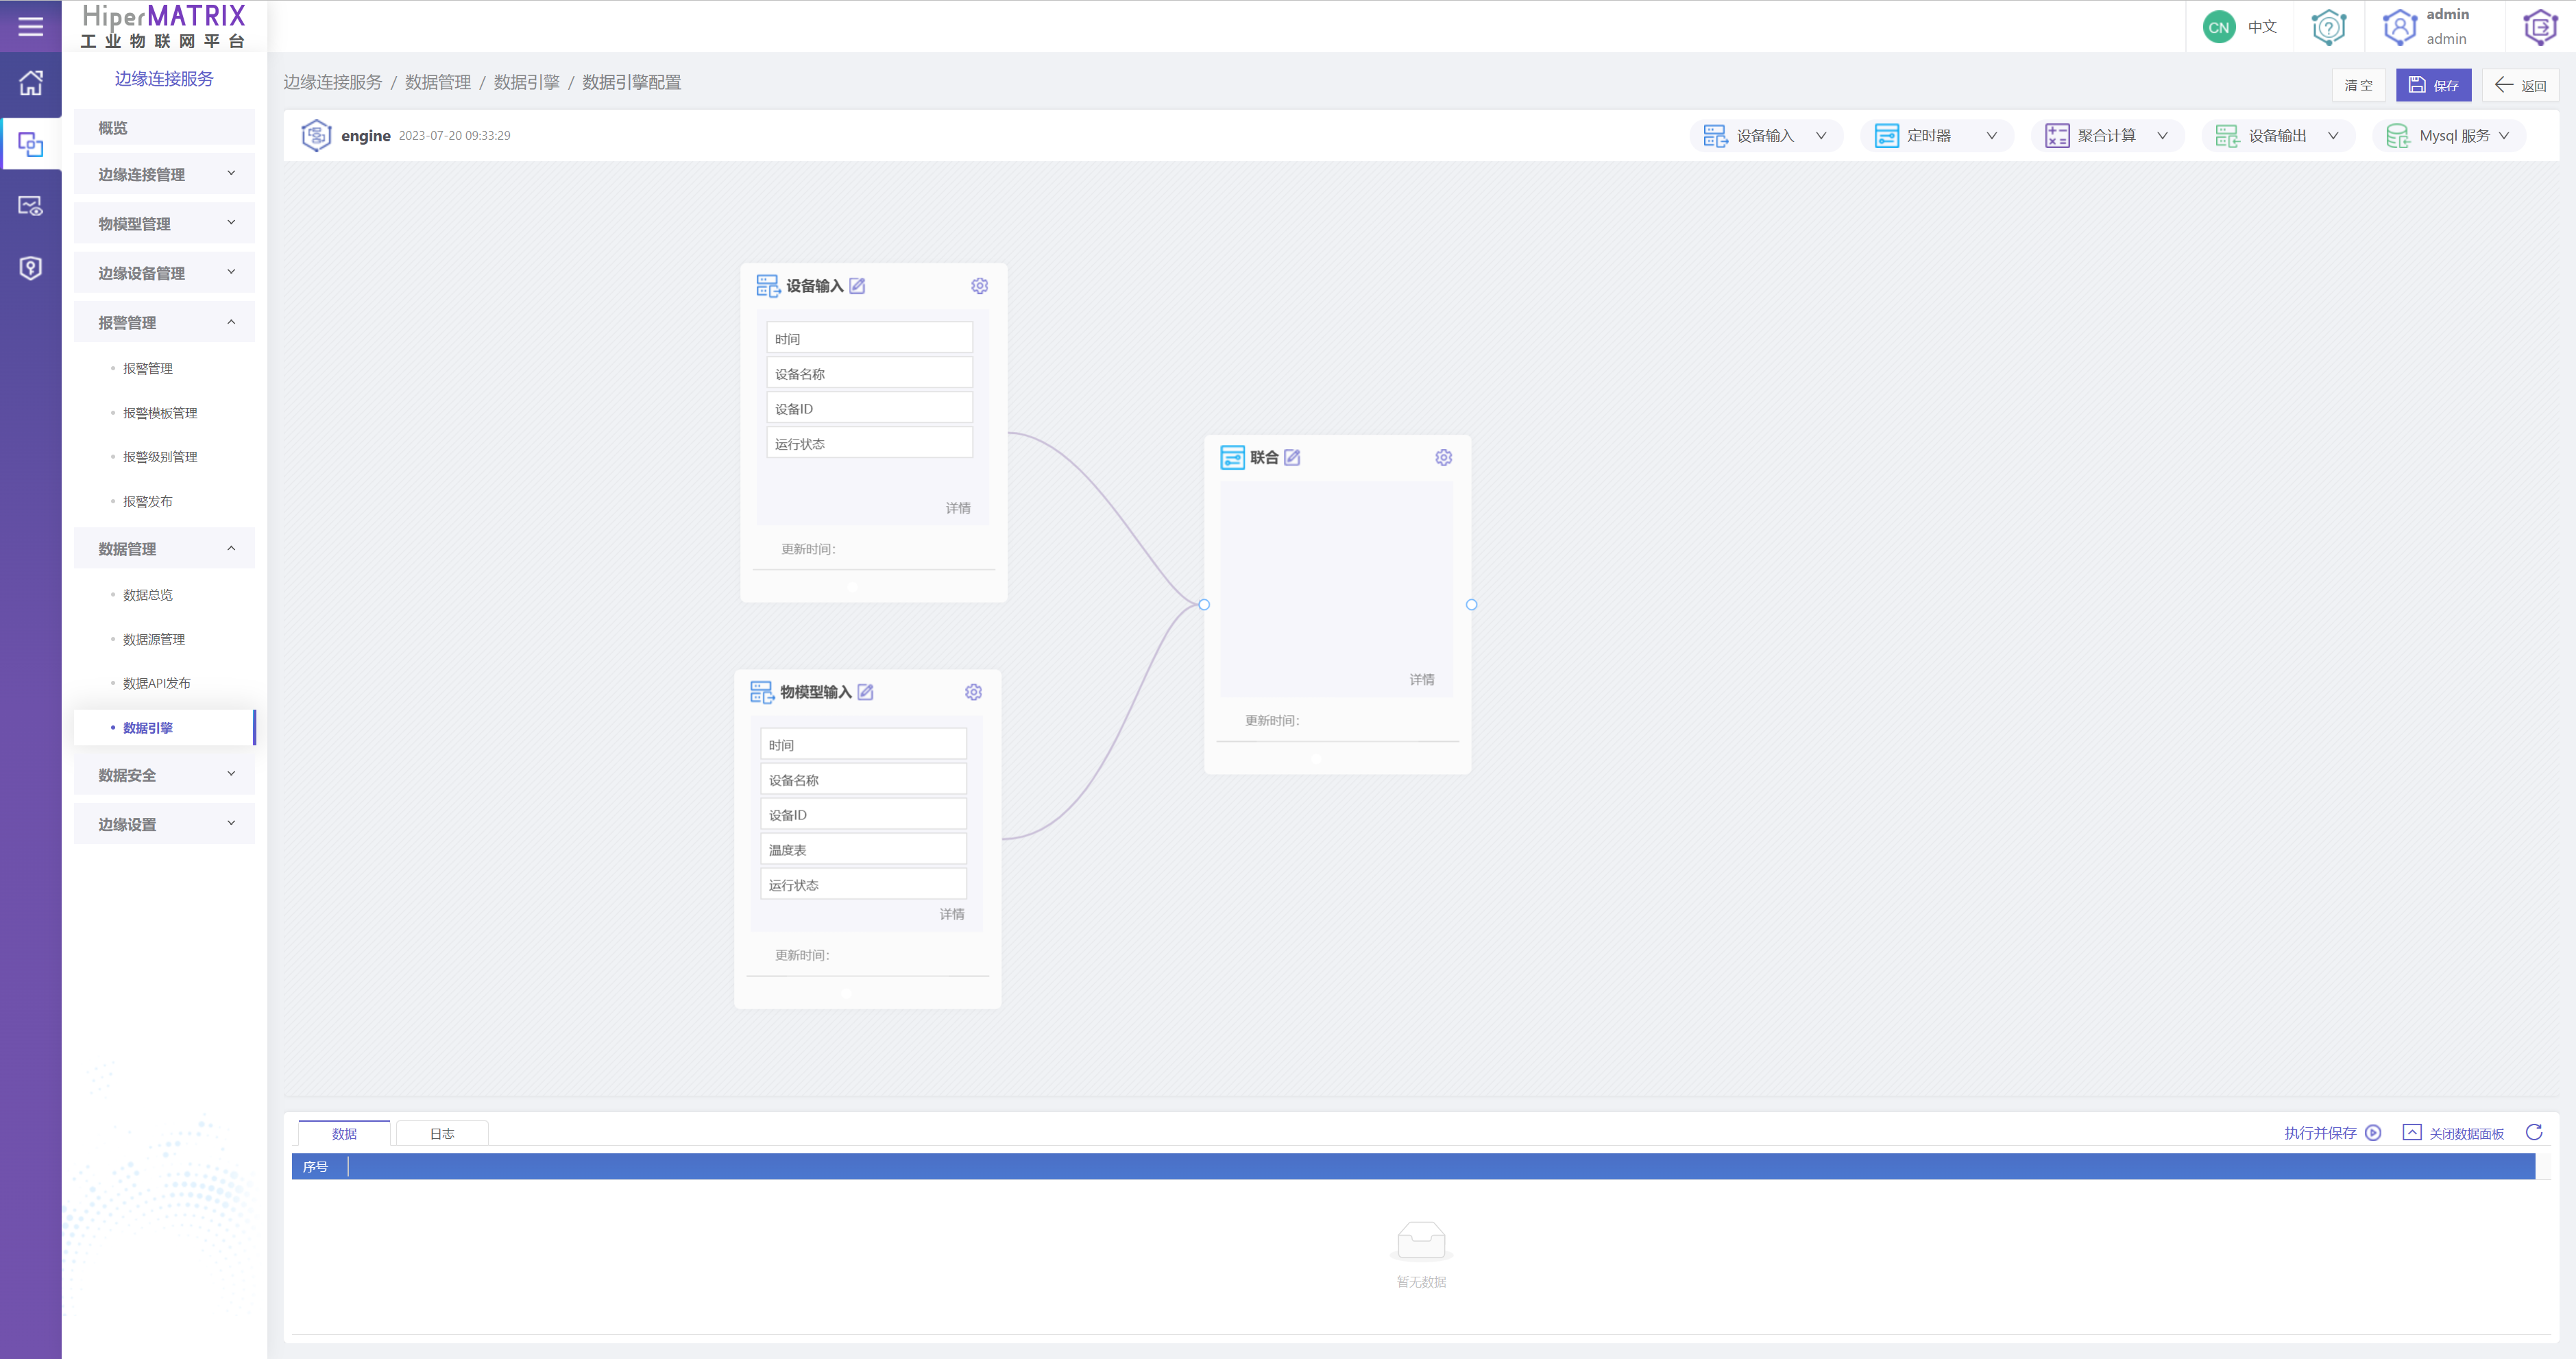The image size is (2576, 1359).
Task: Click 关闭数据面板 button
Action: pyautogui.click(x=2453, y=1132)
